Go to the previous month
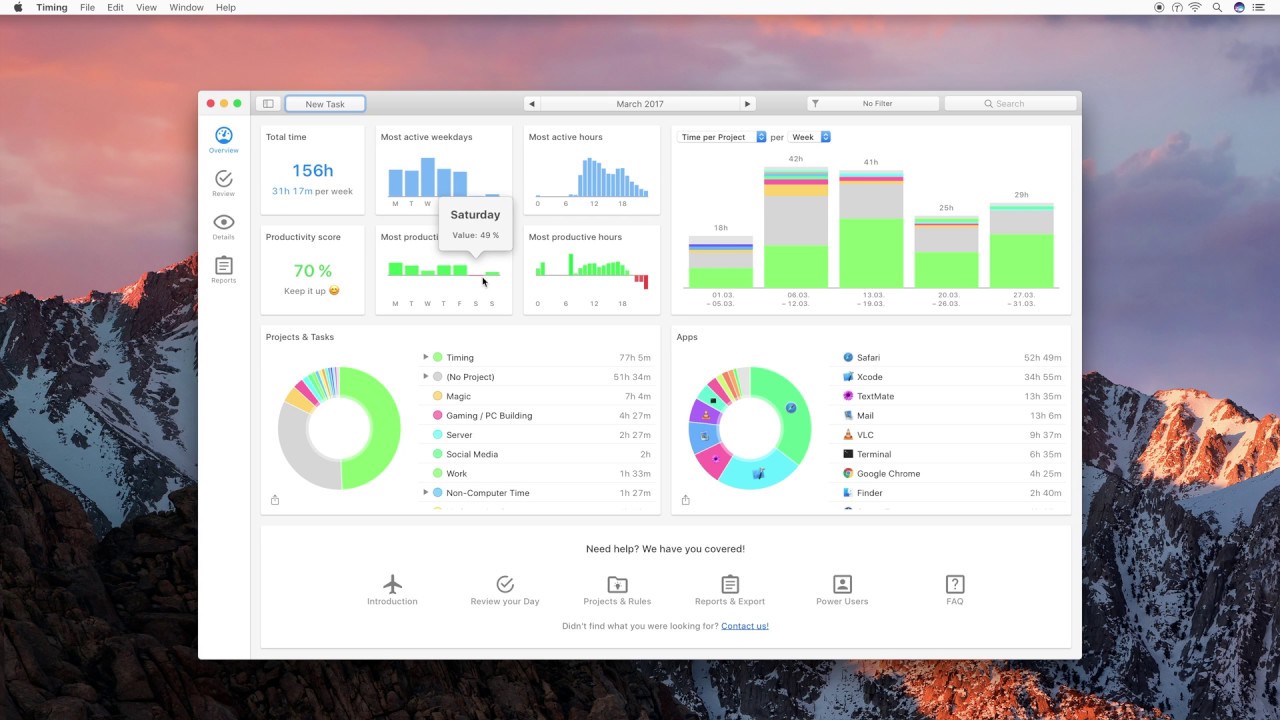 (531, 104)
